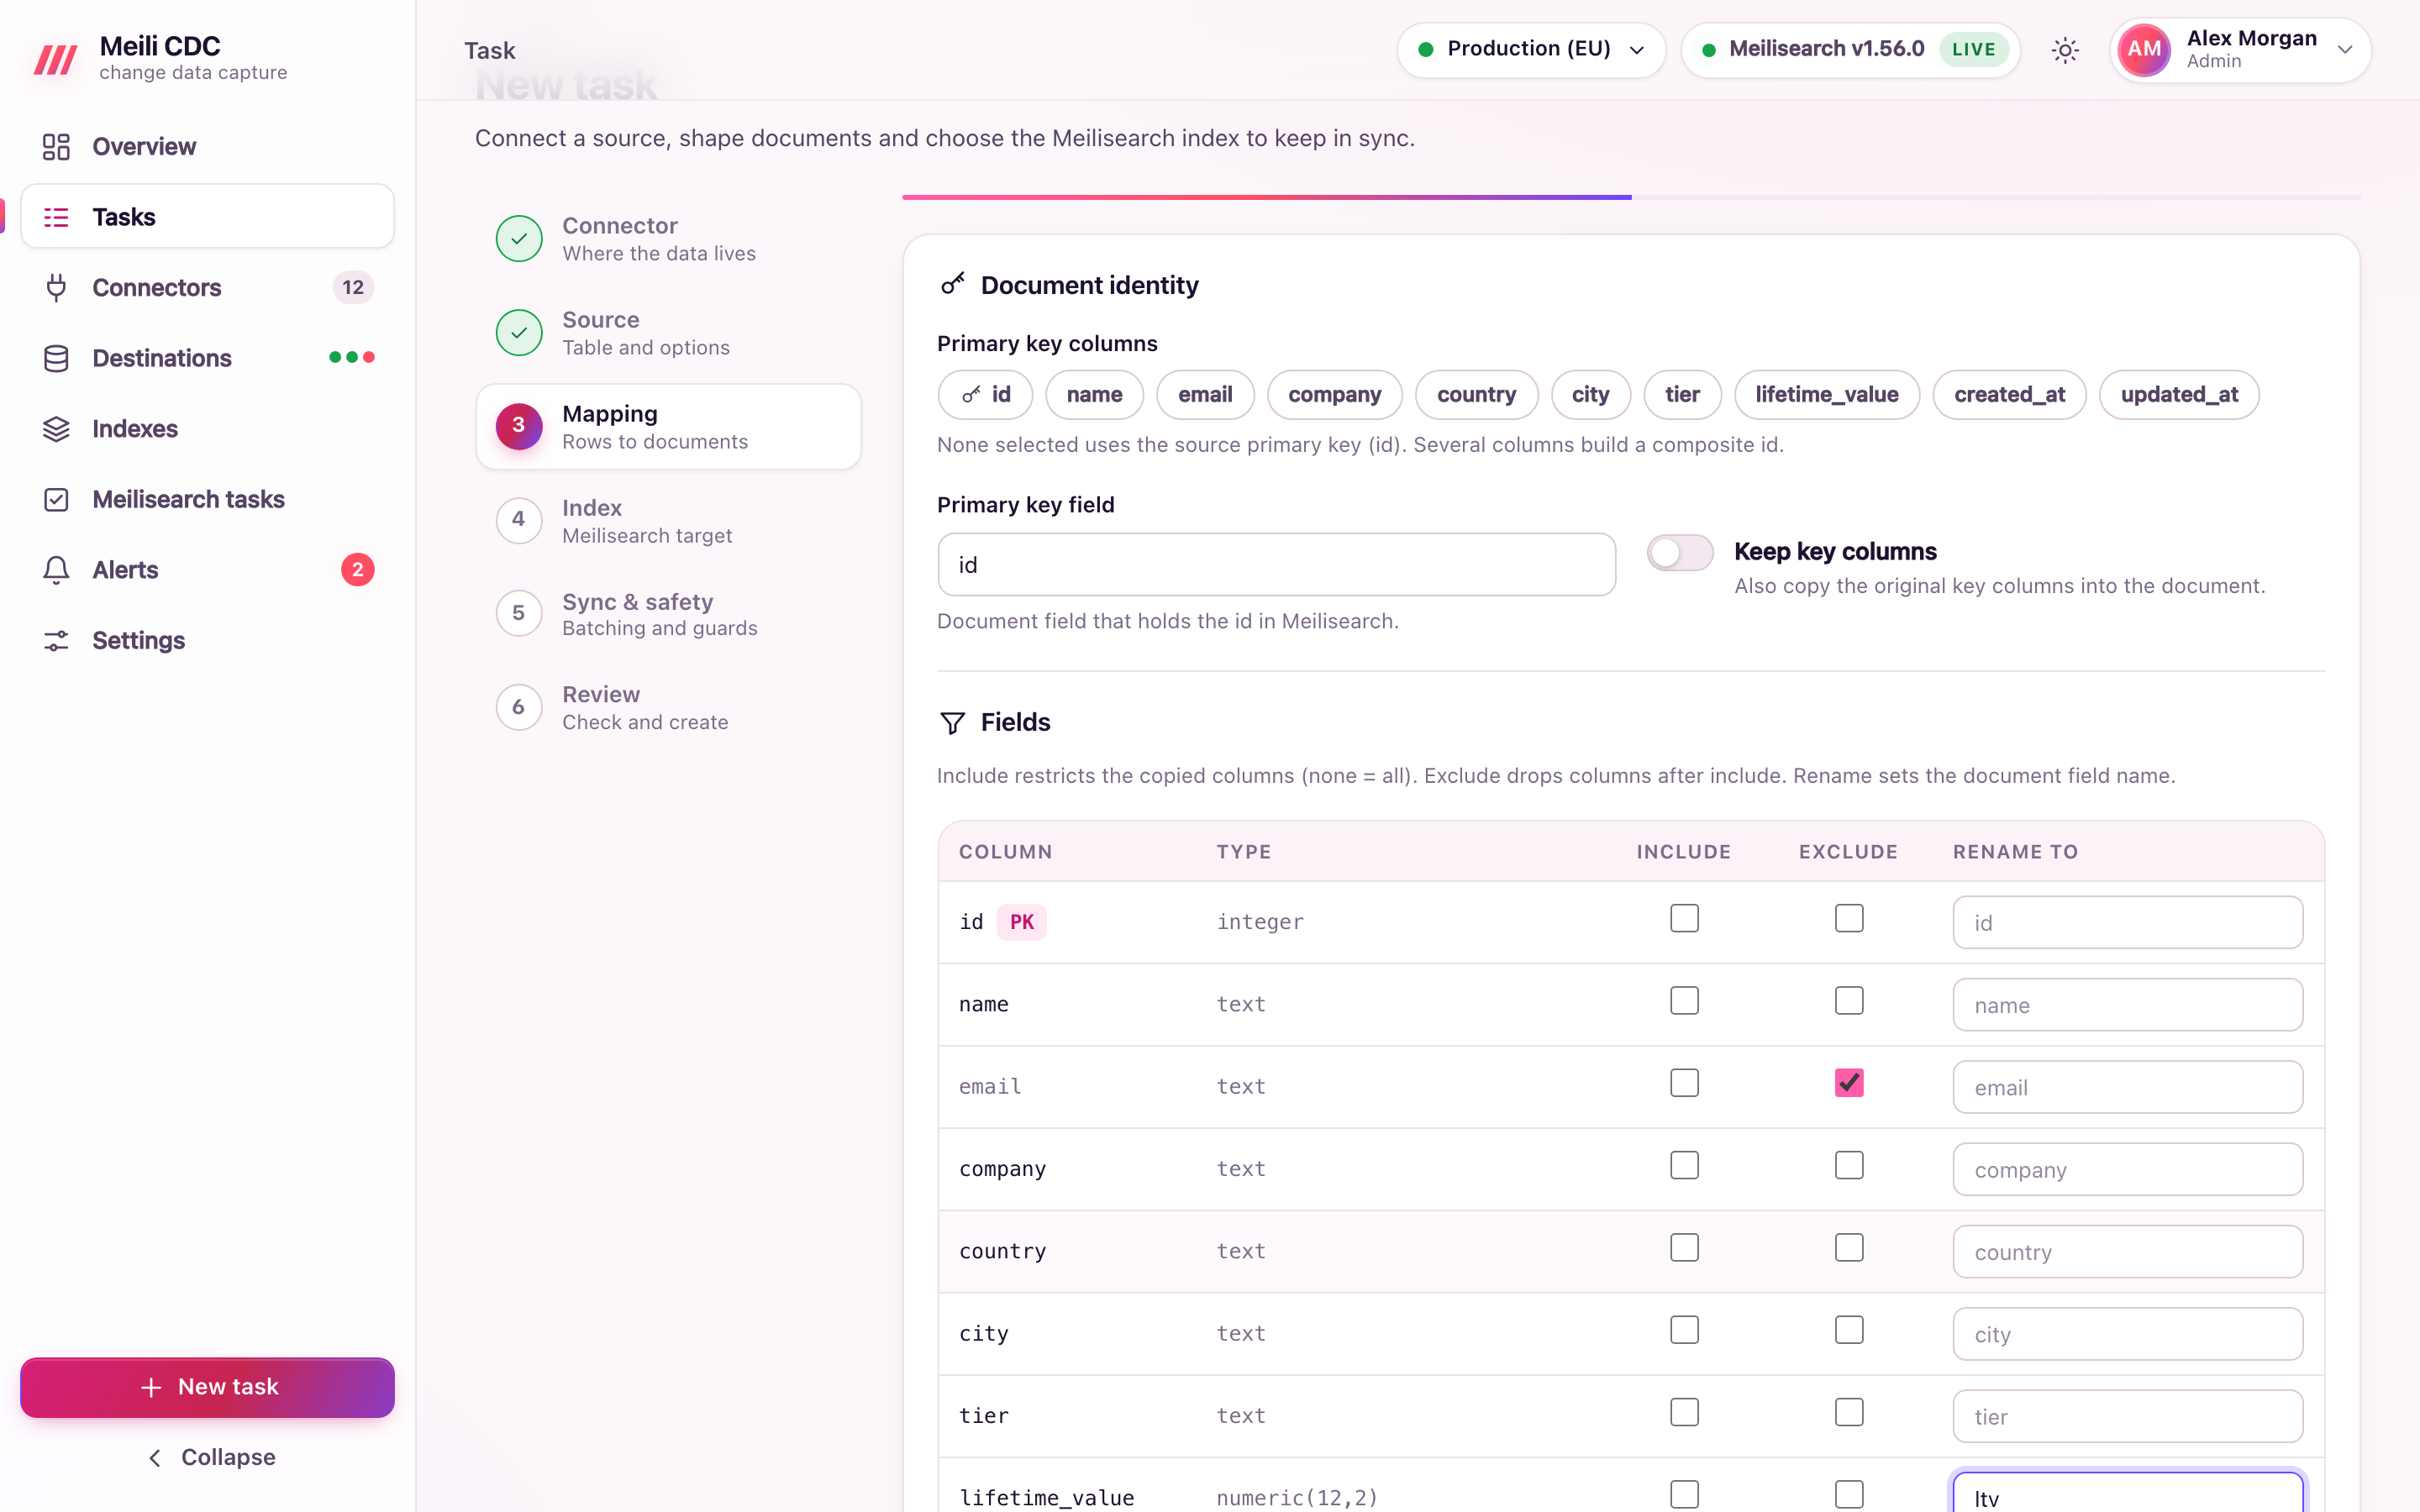The height and width of the screenshot is (1512, 2420).
Task: Click the Connectors count badge 12
Action: coord(353,288)
